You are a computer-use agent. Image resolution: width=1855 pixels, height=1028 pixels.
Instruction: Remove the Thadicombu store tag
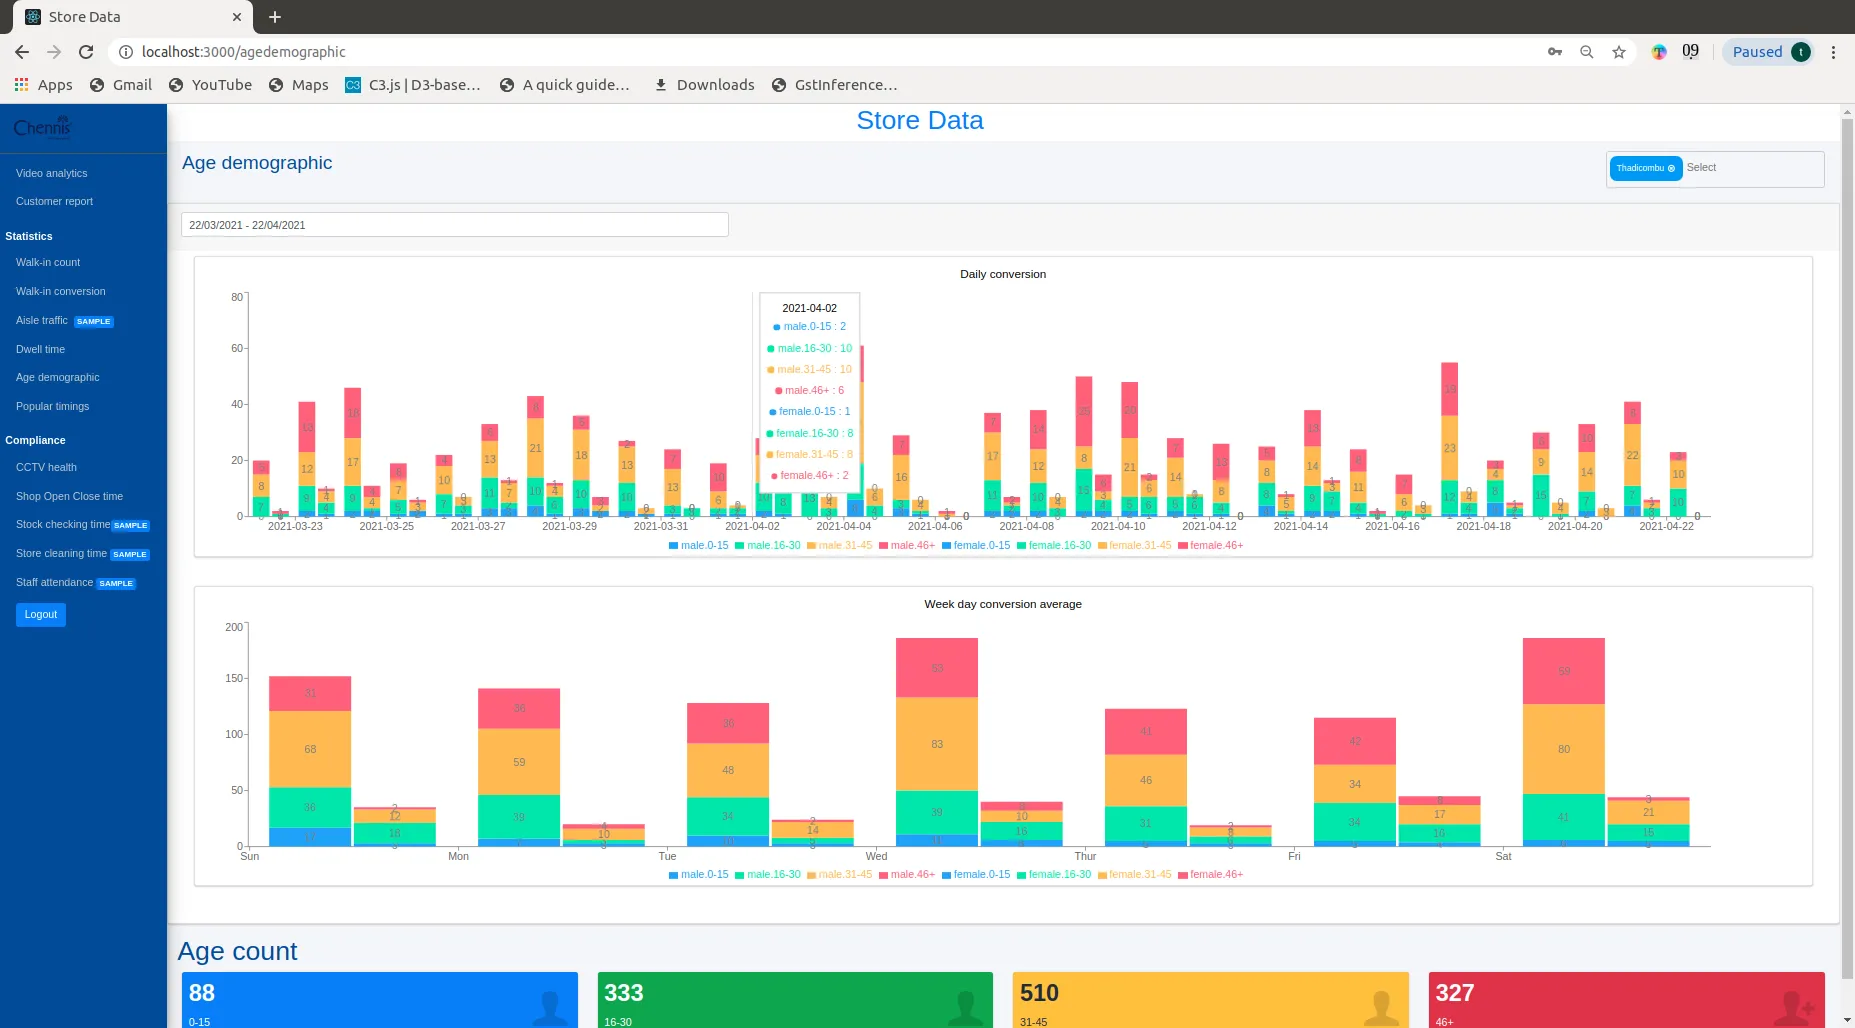(x=1671, y=168)
